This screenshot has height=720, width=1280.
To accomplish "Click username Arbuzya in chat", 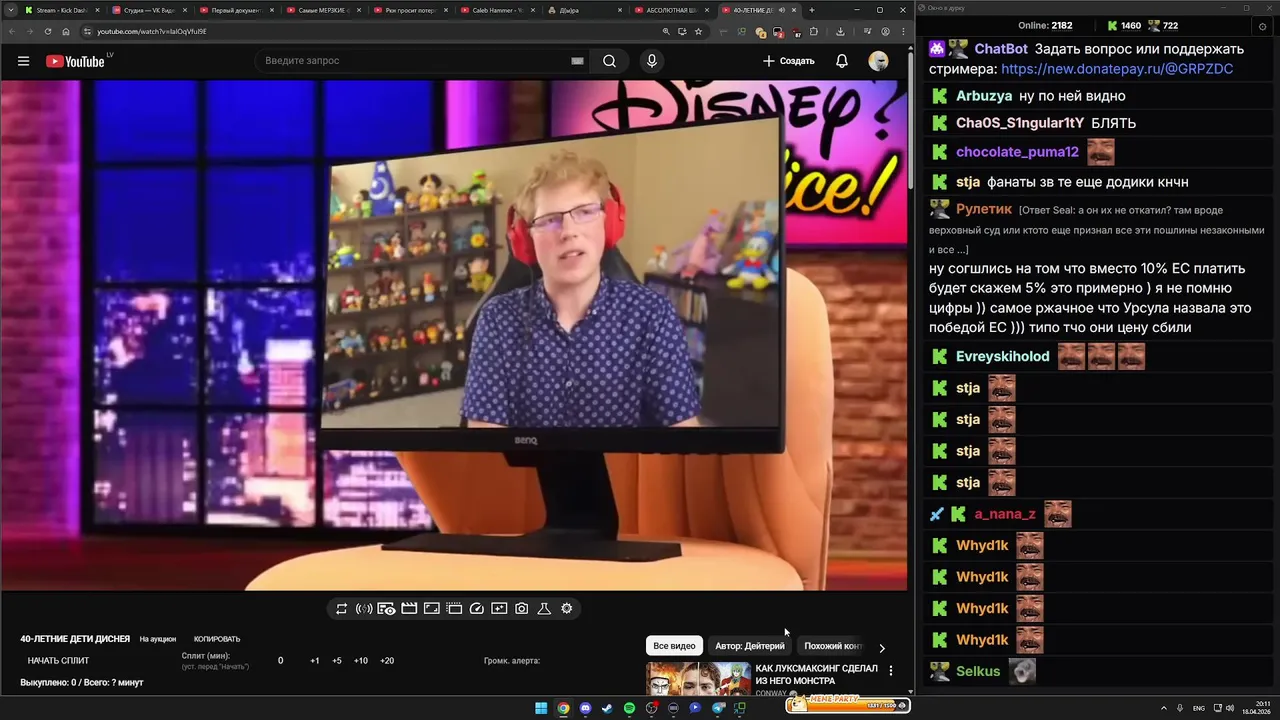I will coord(984,96).
